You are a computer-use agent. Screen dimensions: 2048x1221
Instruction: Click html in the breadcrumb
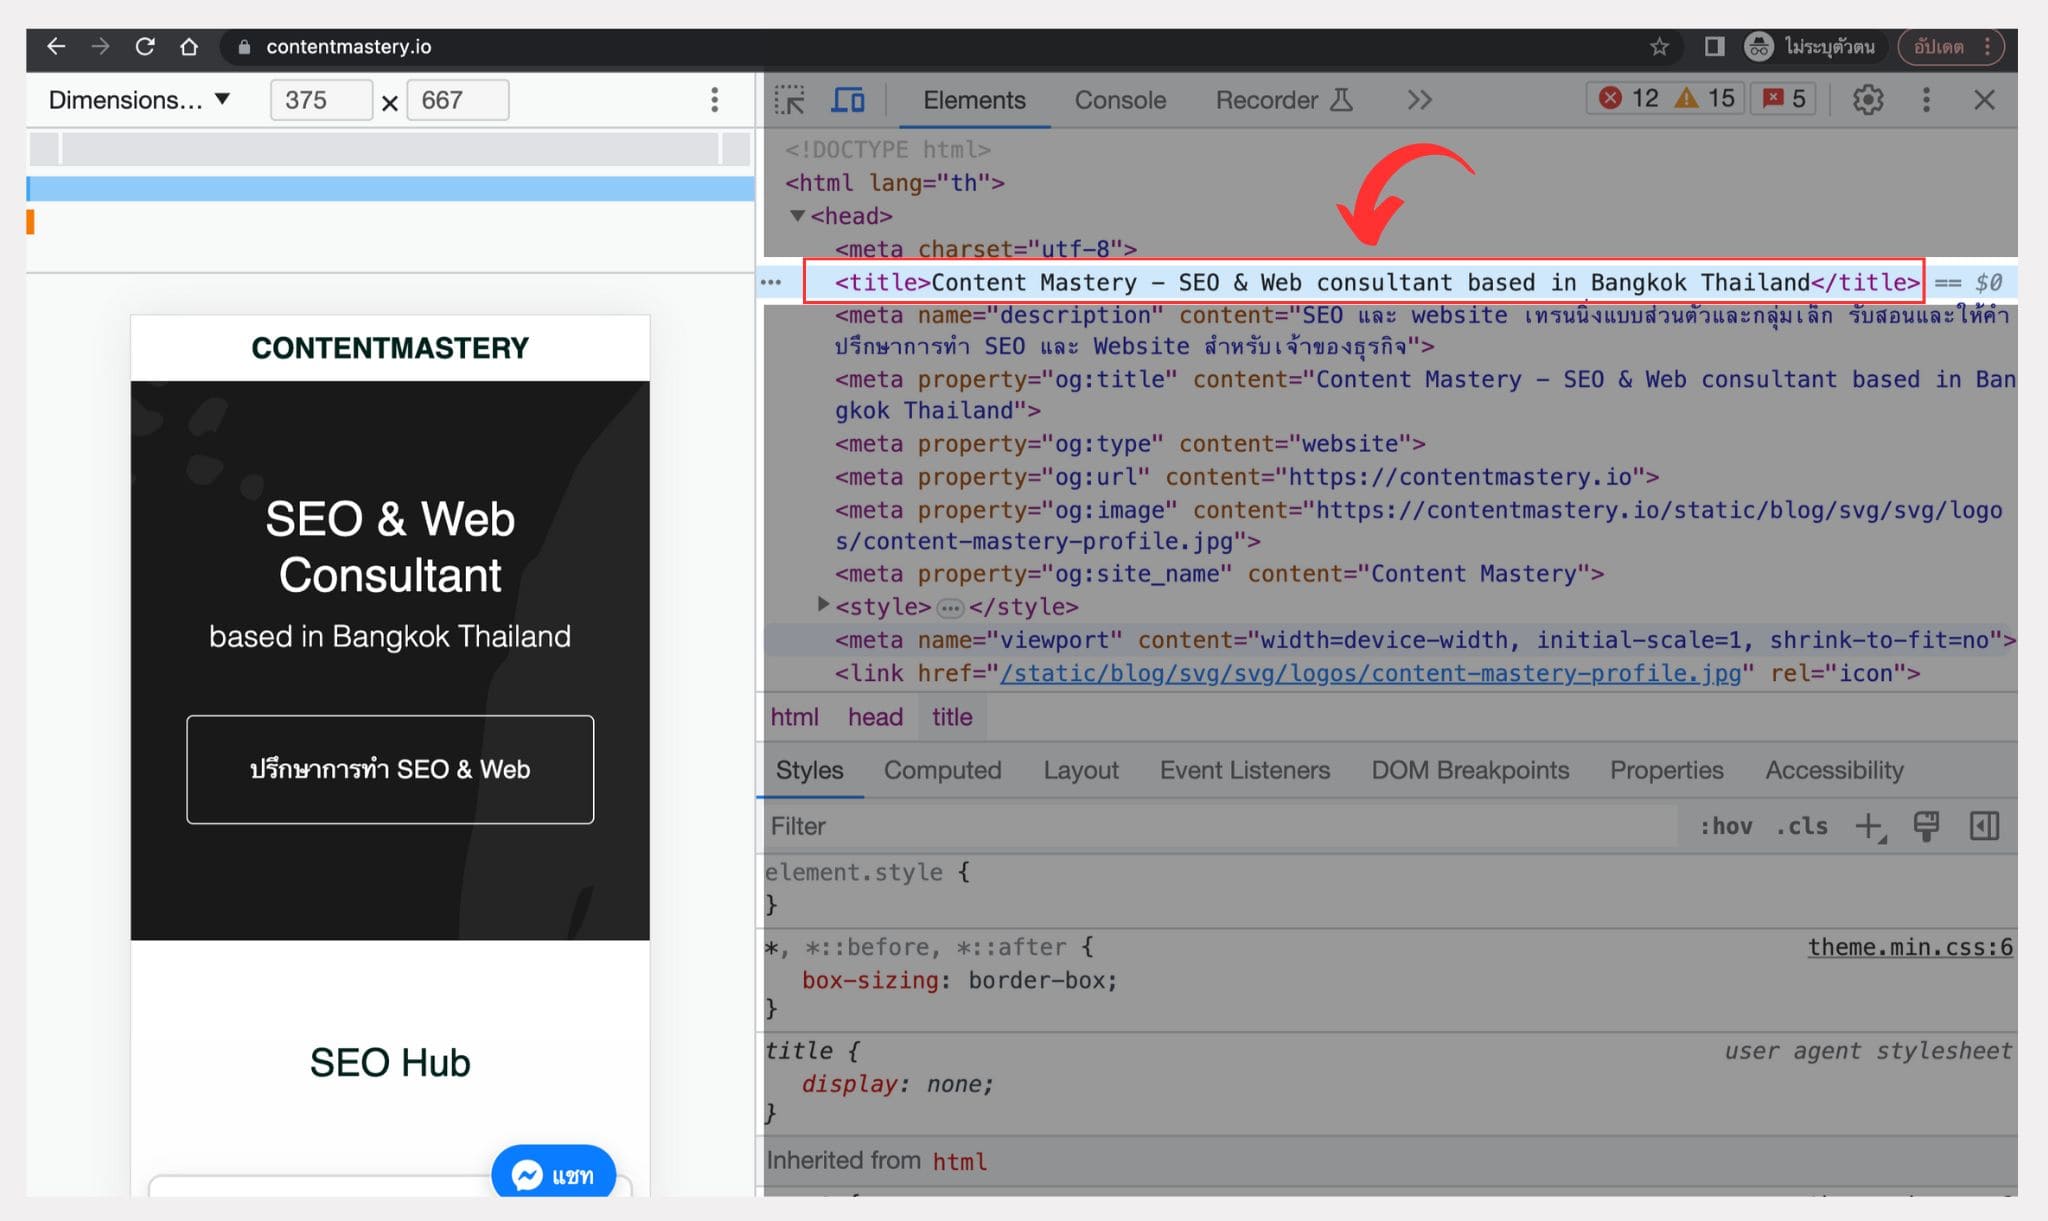pos(794,717)
